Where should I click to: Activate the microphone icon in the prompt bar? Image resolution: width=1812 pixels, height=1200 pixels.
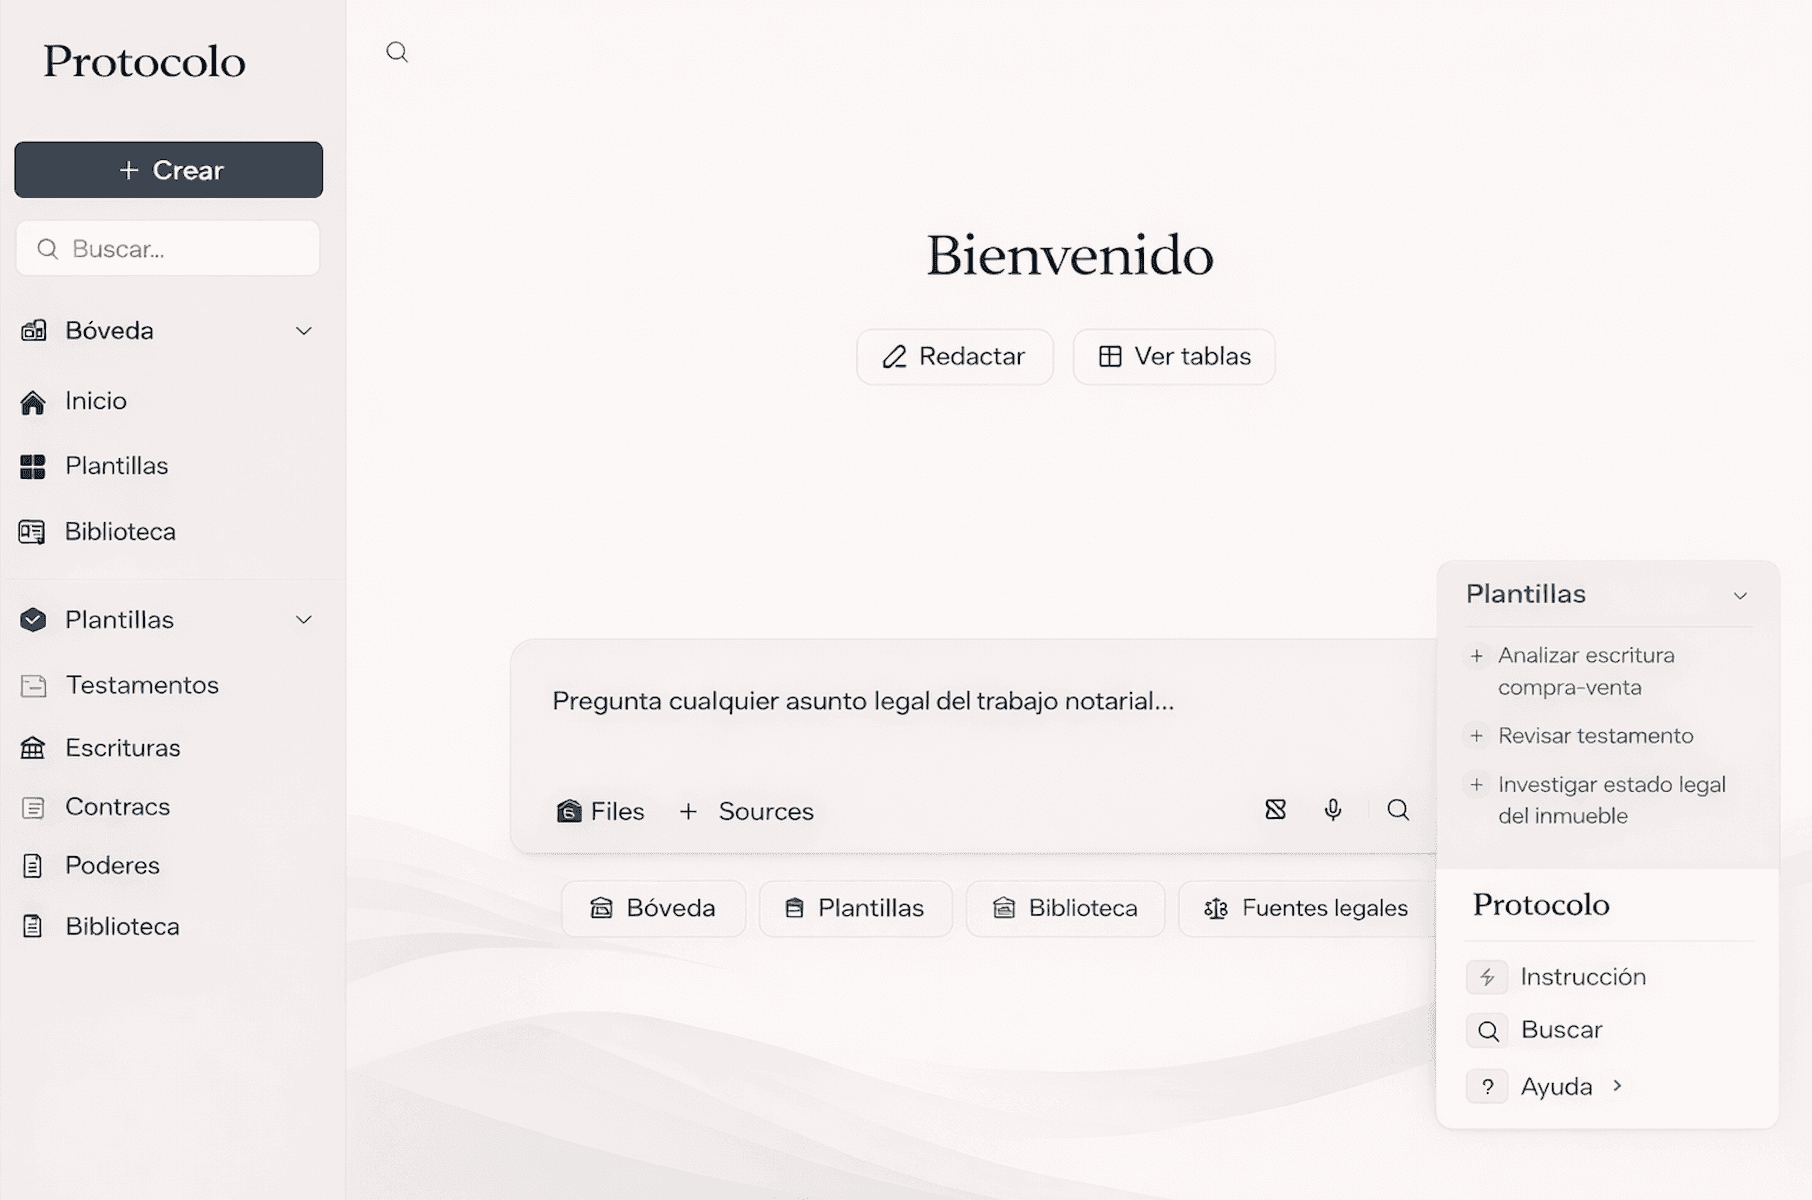tap(1333, 810)
